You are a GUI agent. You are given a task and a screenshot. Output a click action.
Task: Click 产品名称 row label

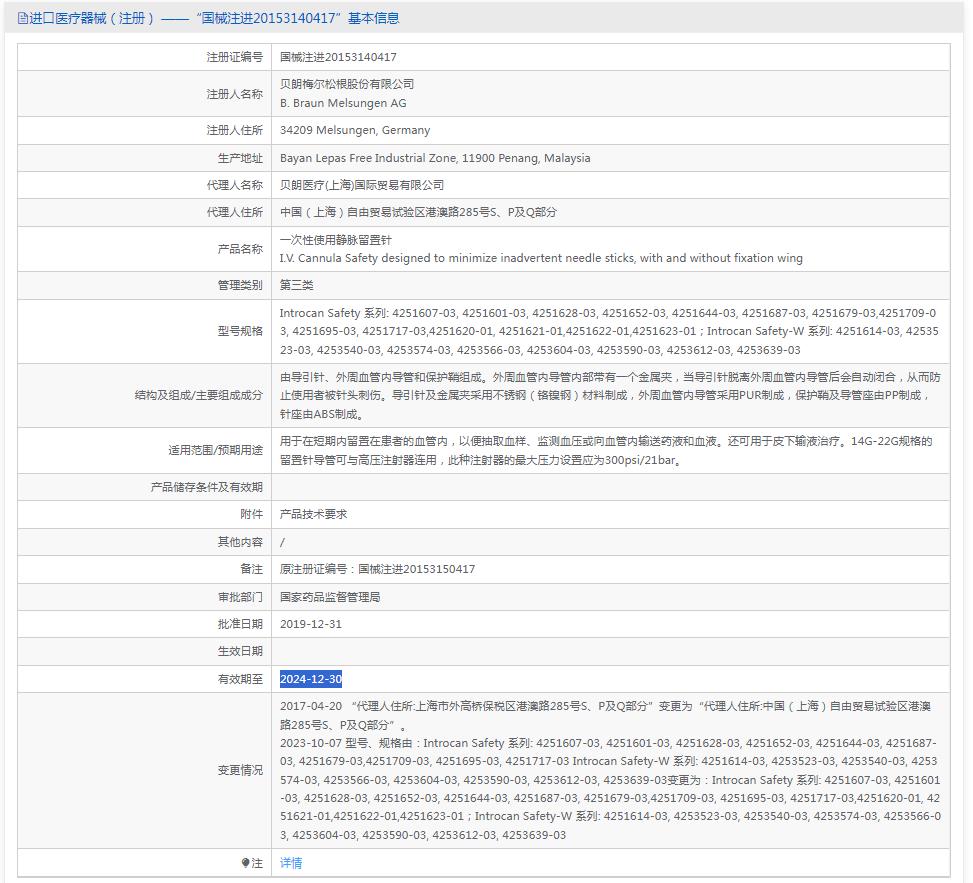[240, 249]
